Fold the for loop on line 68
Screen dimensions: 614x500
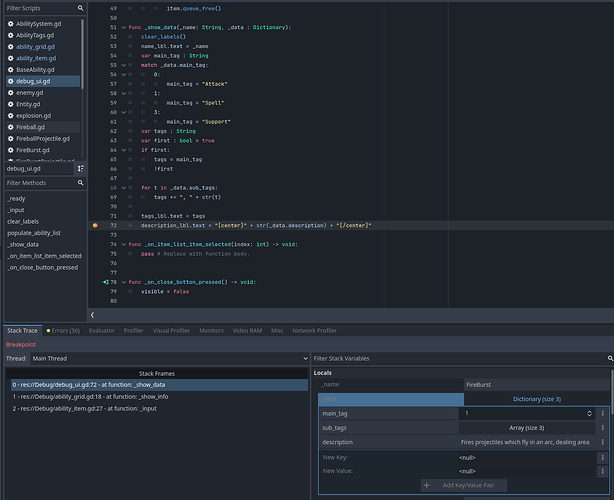click(123, 188)
